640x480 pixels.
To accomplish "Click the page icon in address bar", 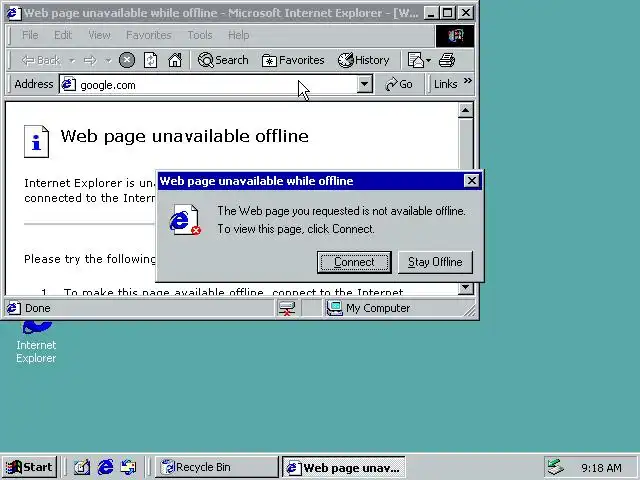I will pos(68,84).
